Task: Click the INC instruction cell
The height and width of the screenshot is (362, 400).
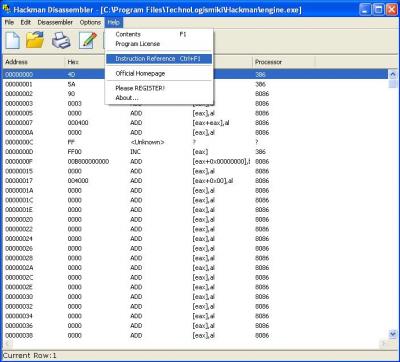Action: click(x=136, y=152)
